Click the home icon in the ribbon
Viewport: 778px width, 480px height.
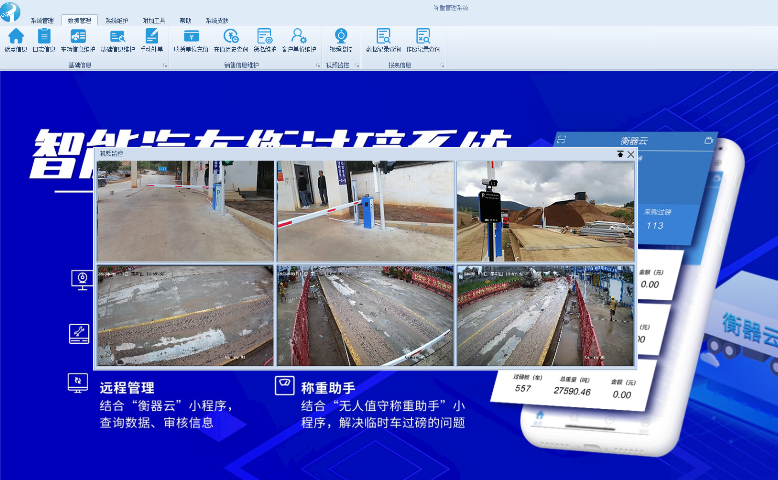[x=15, y=37]
